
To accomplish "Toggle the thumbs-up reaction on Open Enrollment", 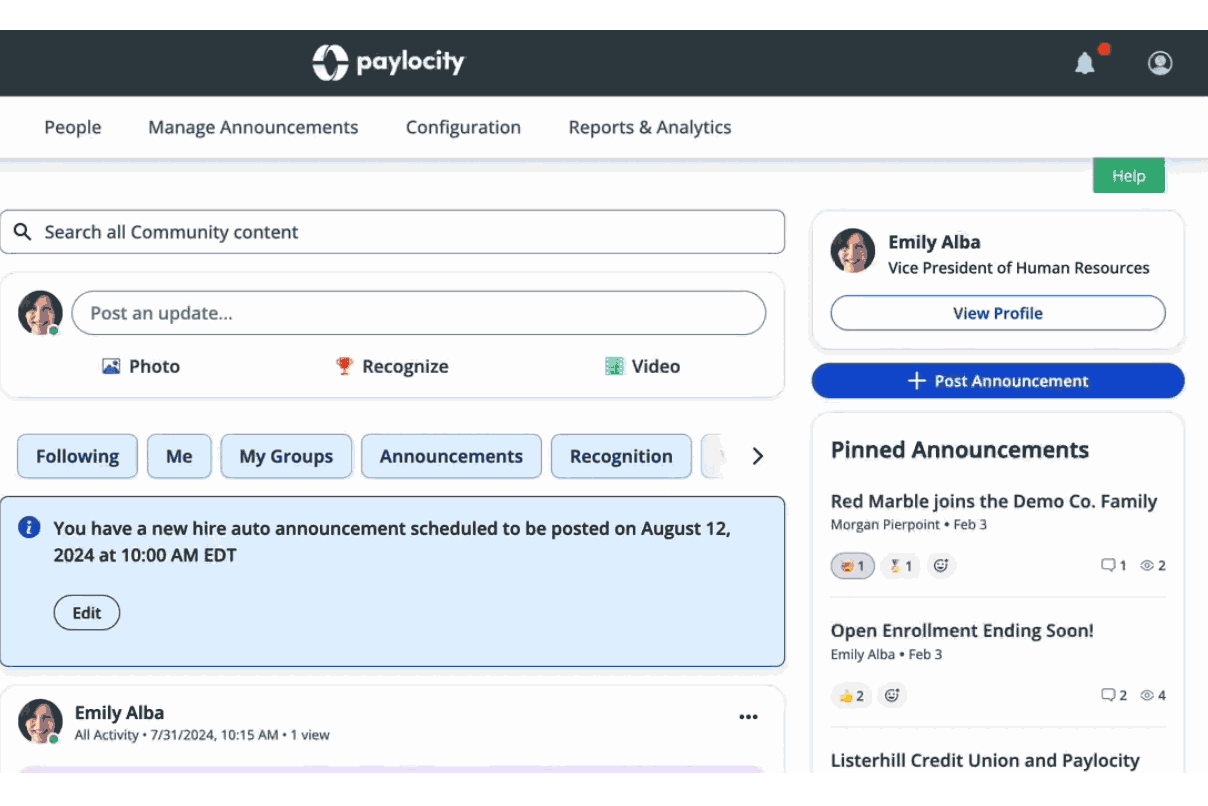I will (851, 695).
